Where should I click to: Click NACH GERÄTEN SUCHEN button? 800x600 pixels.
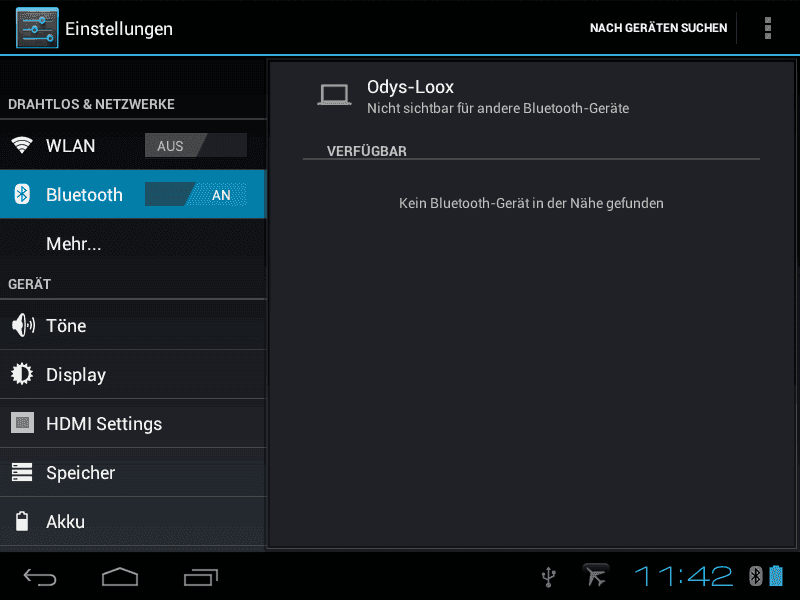658,28
